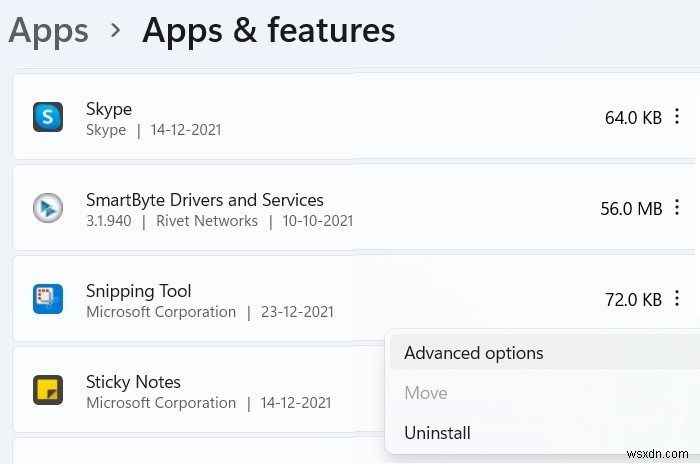
Task: Click the SmartByte Drivers and Services icon
Action: coord(48,208)
